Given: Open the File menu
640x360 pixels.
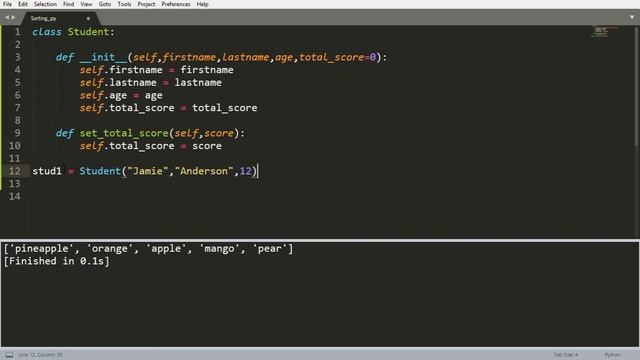Looking at the screenshot, I should pos(7,4).
